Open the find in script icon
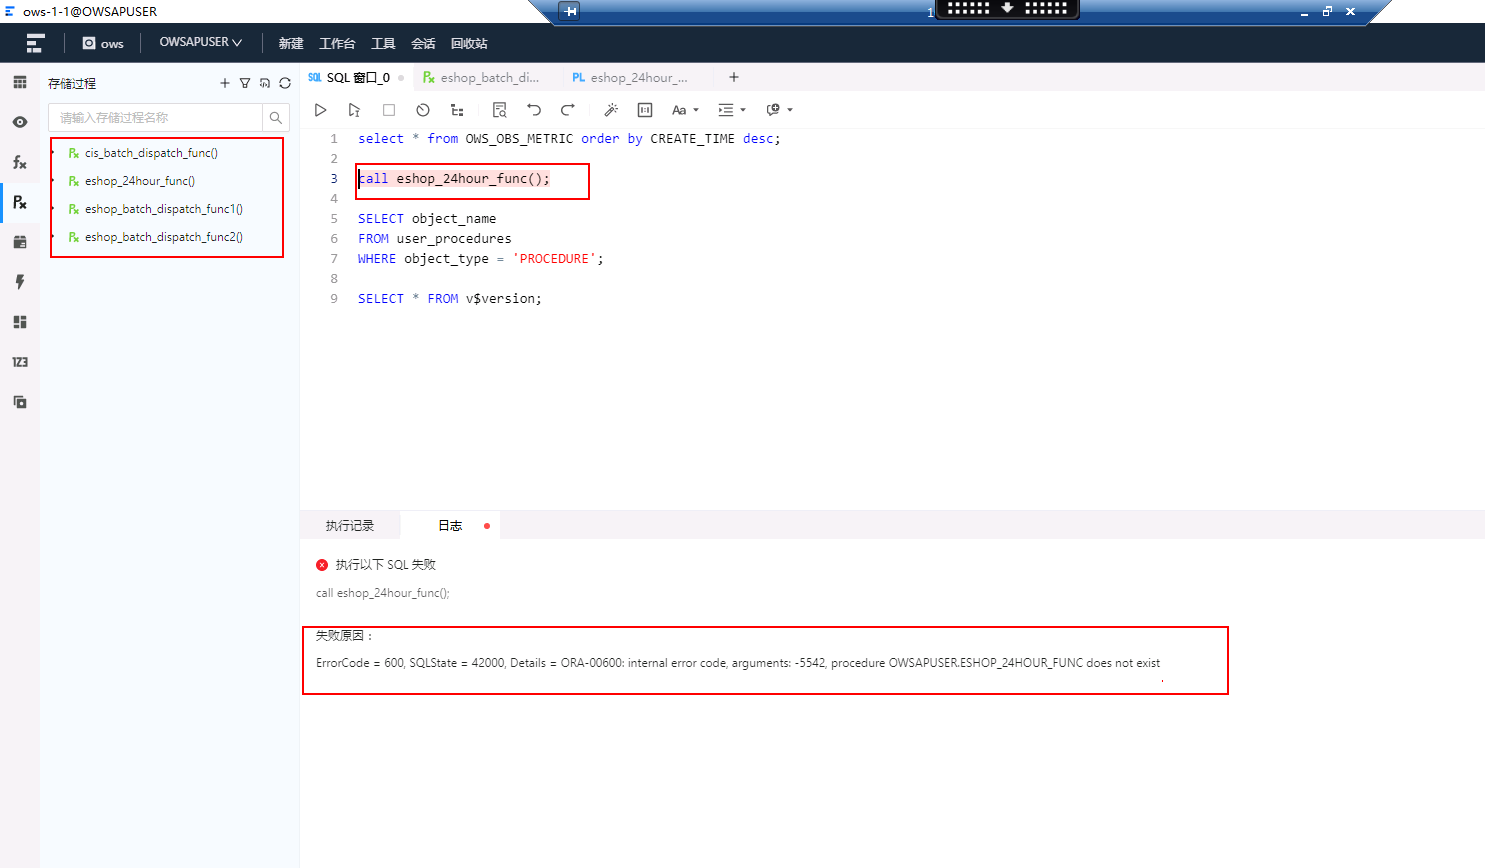The image size is (1485, 868). 500,110
